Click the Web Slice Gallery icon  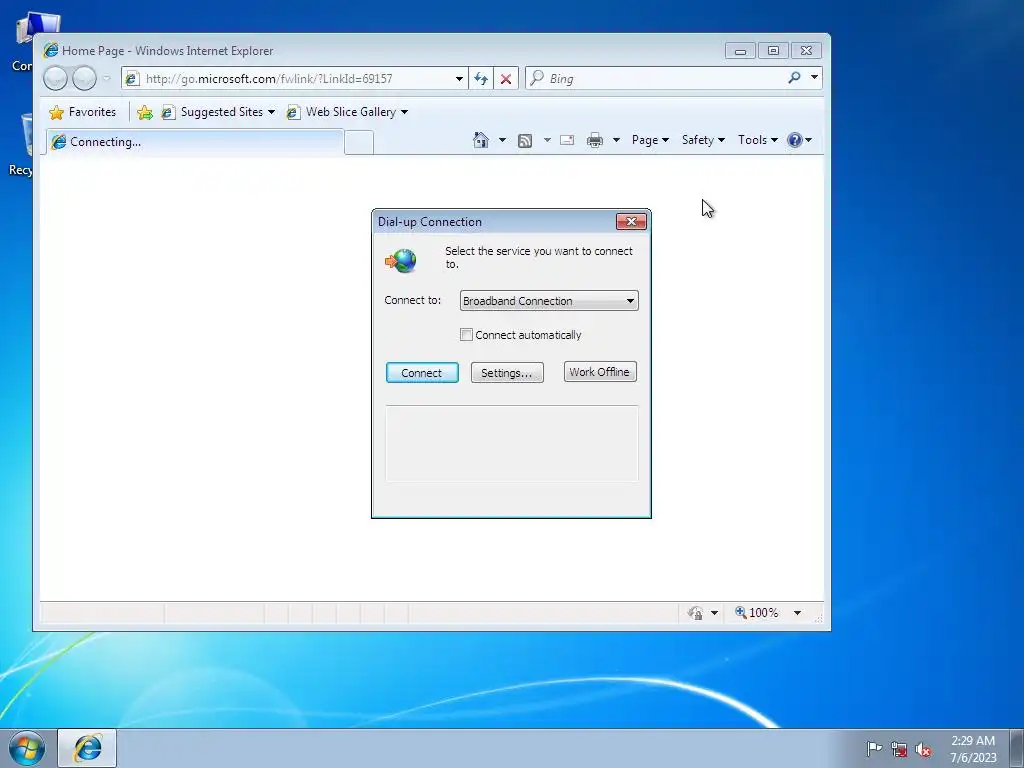point(293,112)
